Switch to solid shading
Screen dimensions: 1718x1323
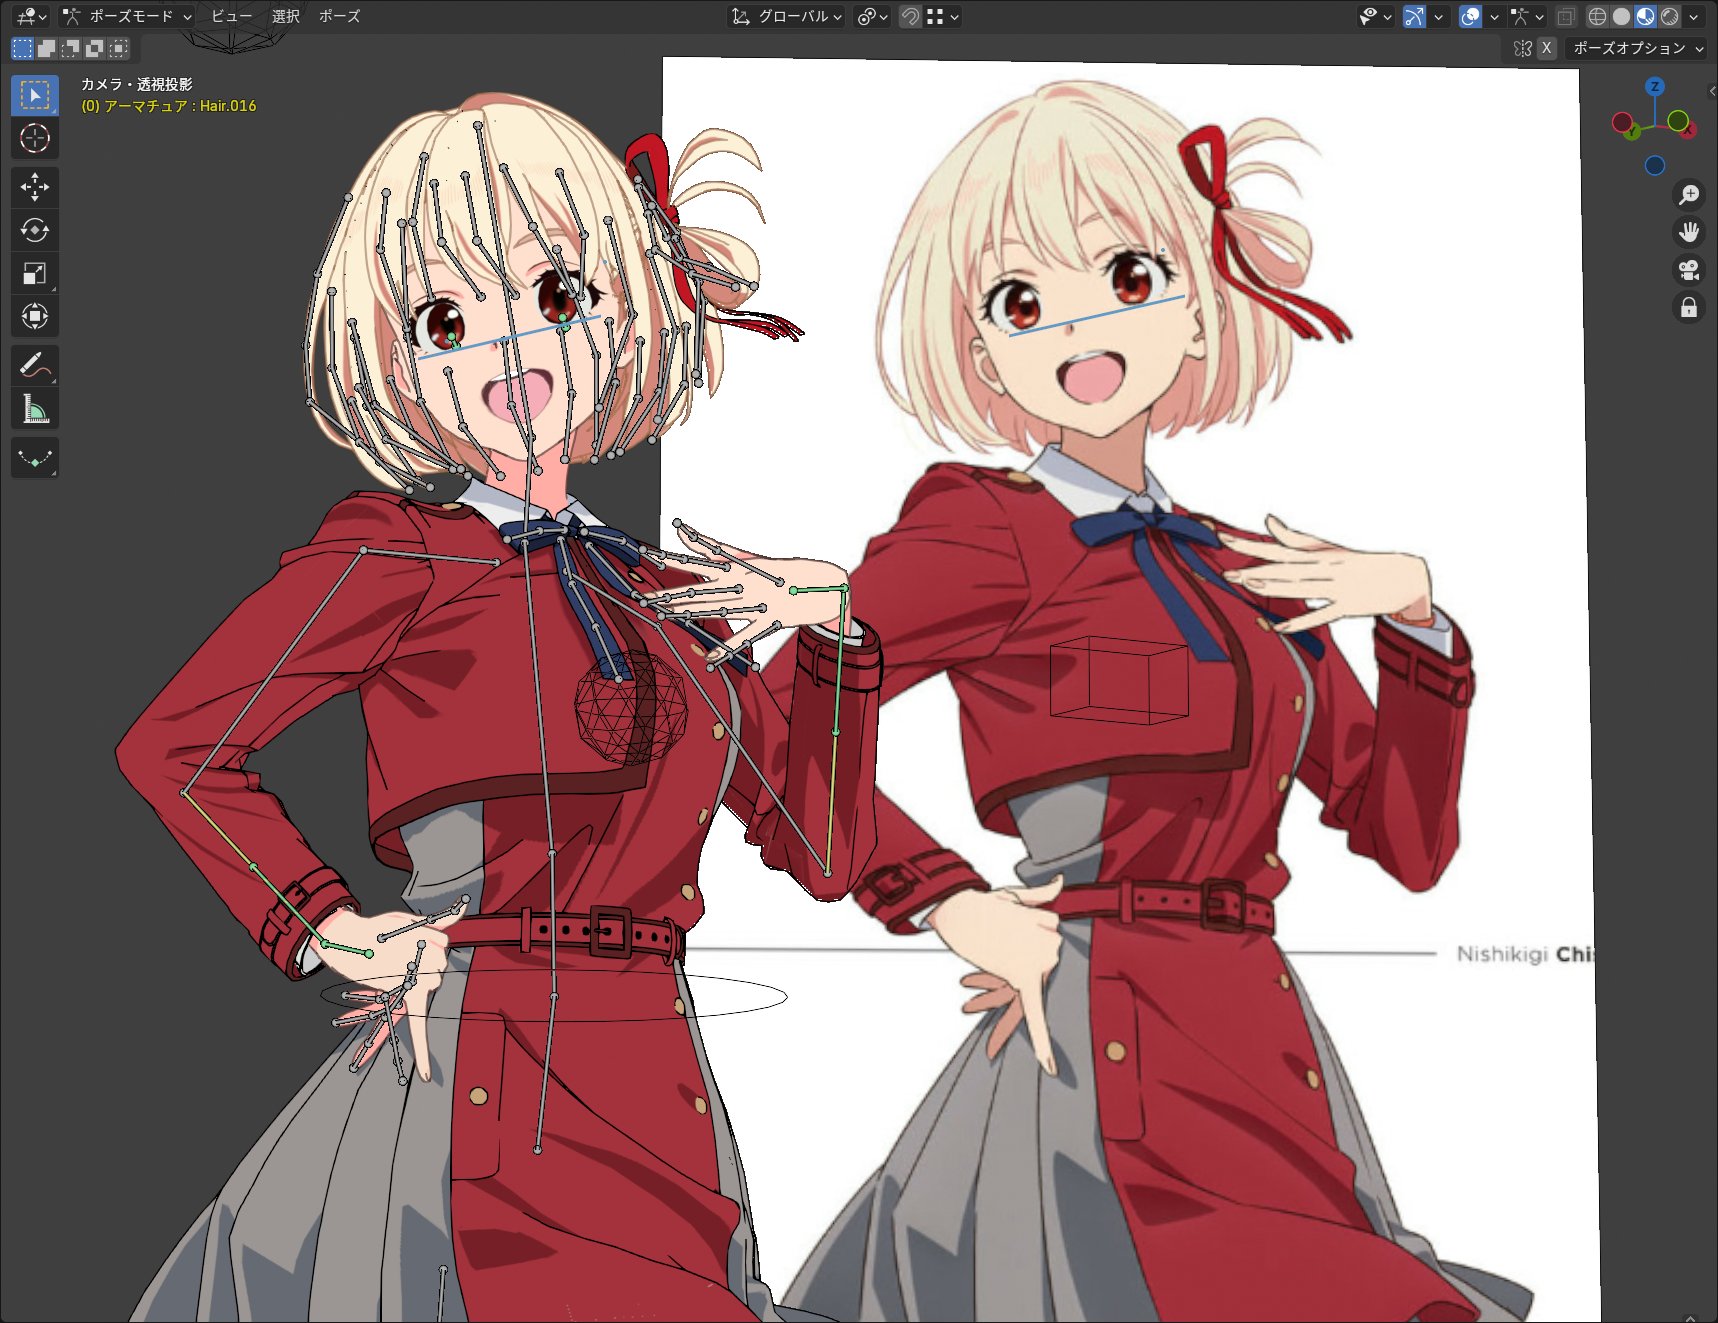1621,16
